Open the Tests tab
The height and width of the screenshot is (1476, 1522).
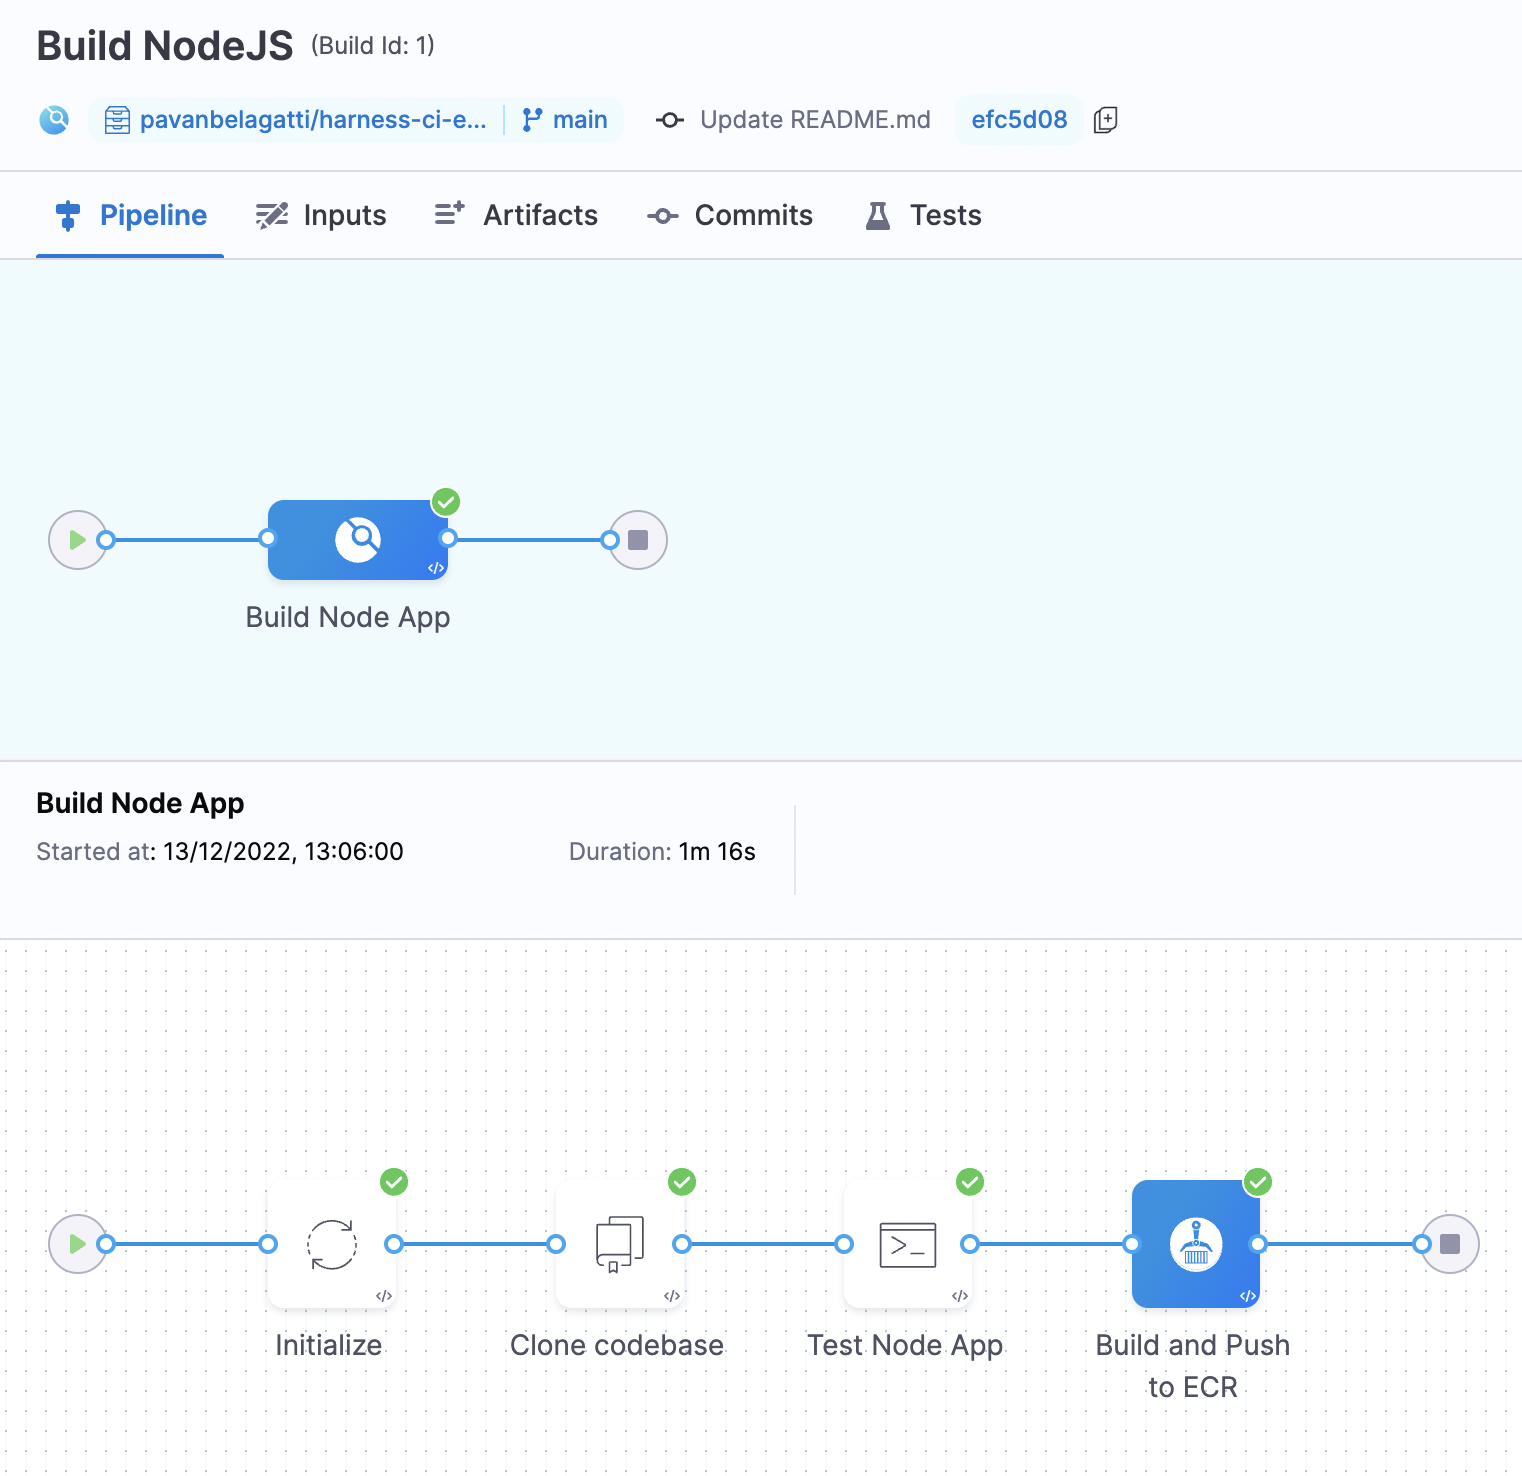tap(923, 215)
